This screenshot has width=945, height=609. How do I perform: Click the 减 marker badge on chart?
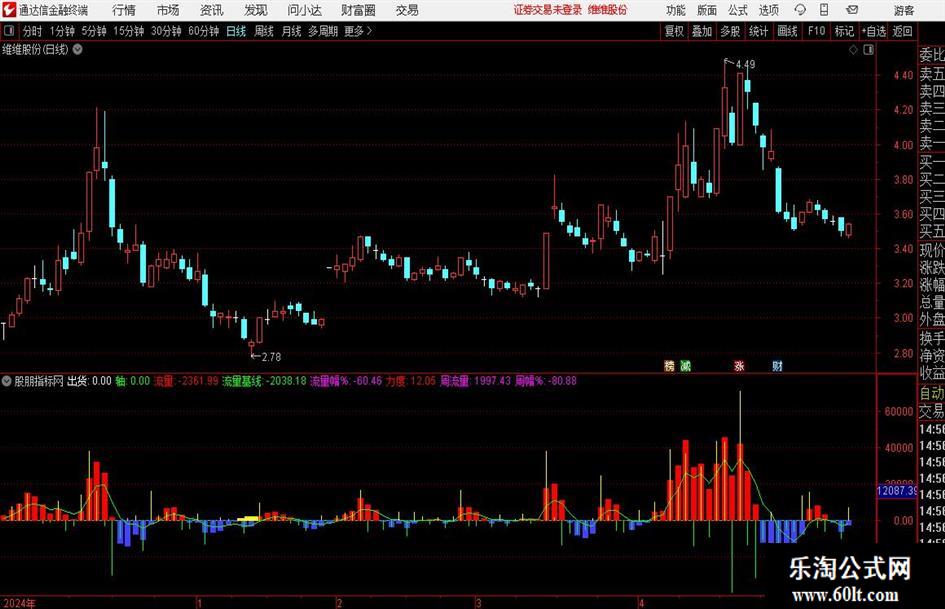(x=686, y=366)
